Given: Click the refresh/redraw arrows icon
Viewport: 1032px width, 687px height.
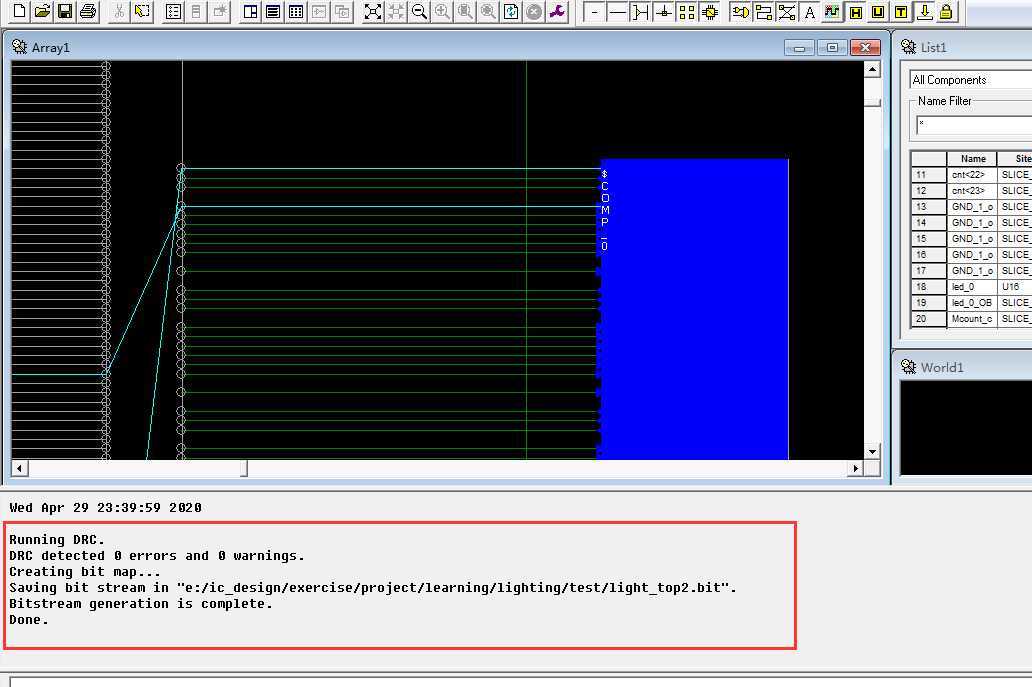Looking at the screenshot, I should click(511, 11).
